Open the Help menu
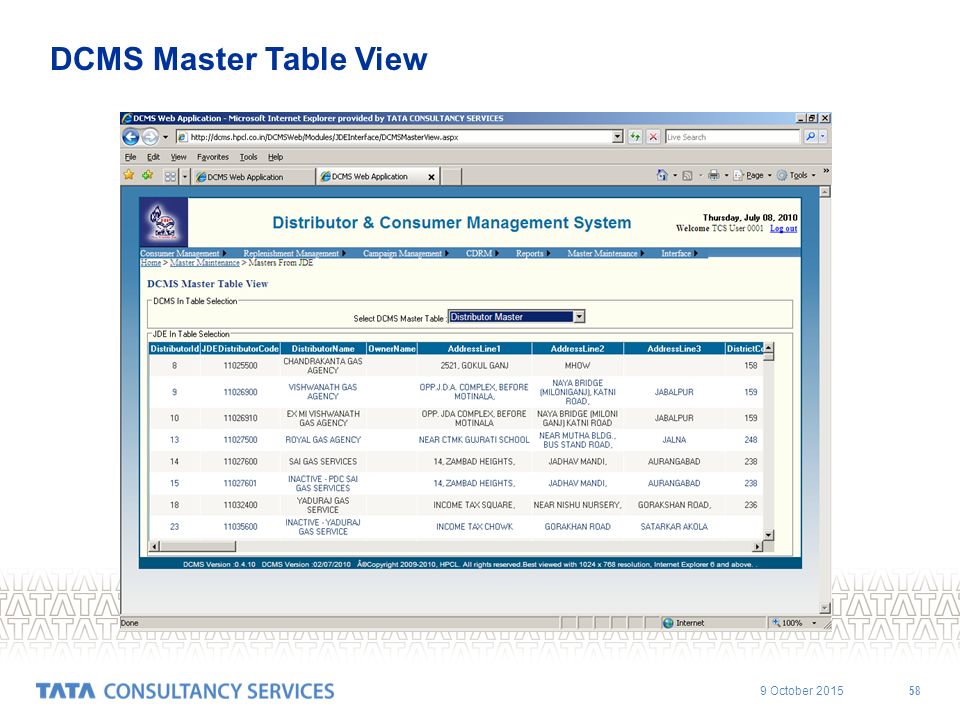The image size is (960, 720). [276, 157]
